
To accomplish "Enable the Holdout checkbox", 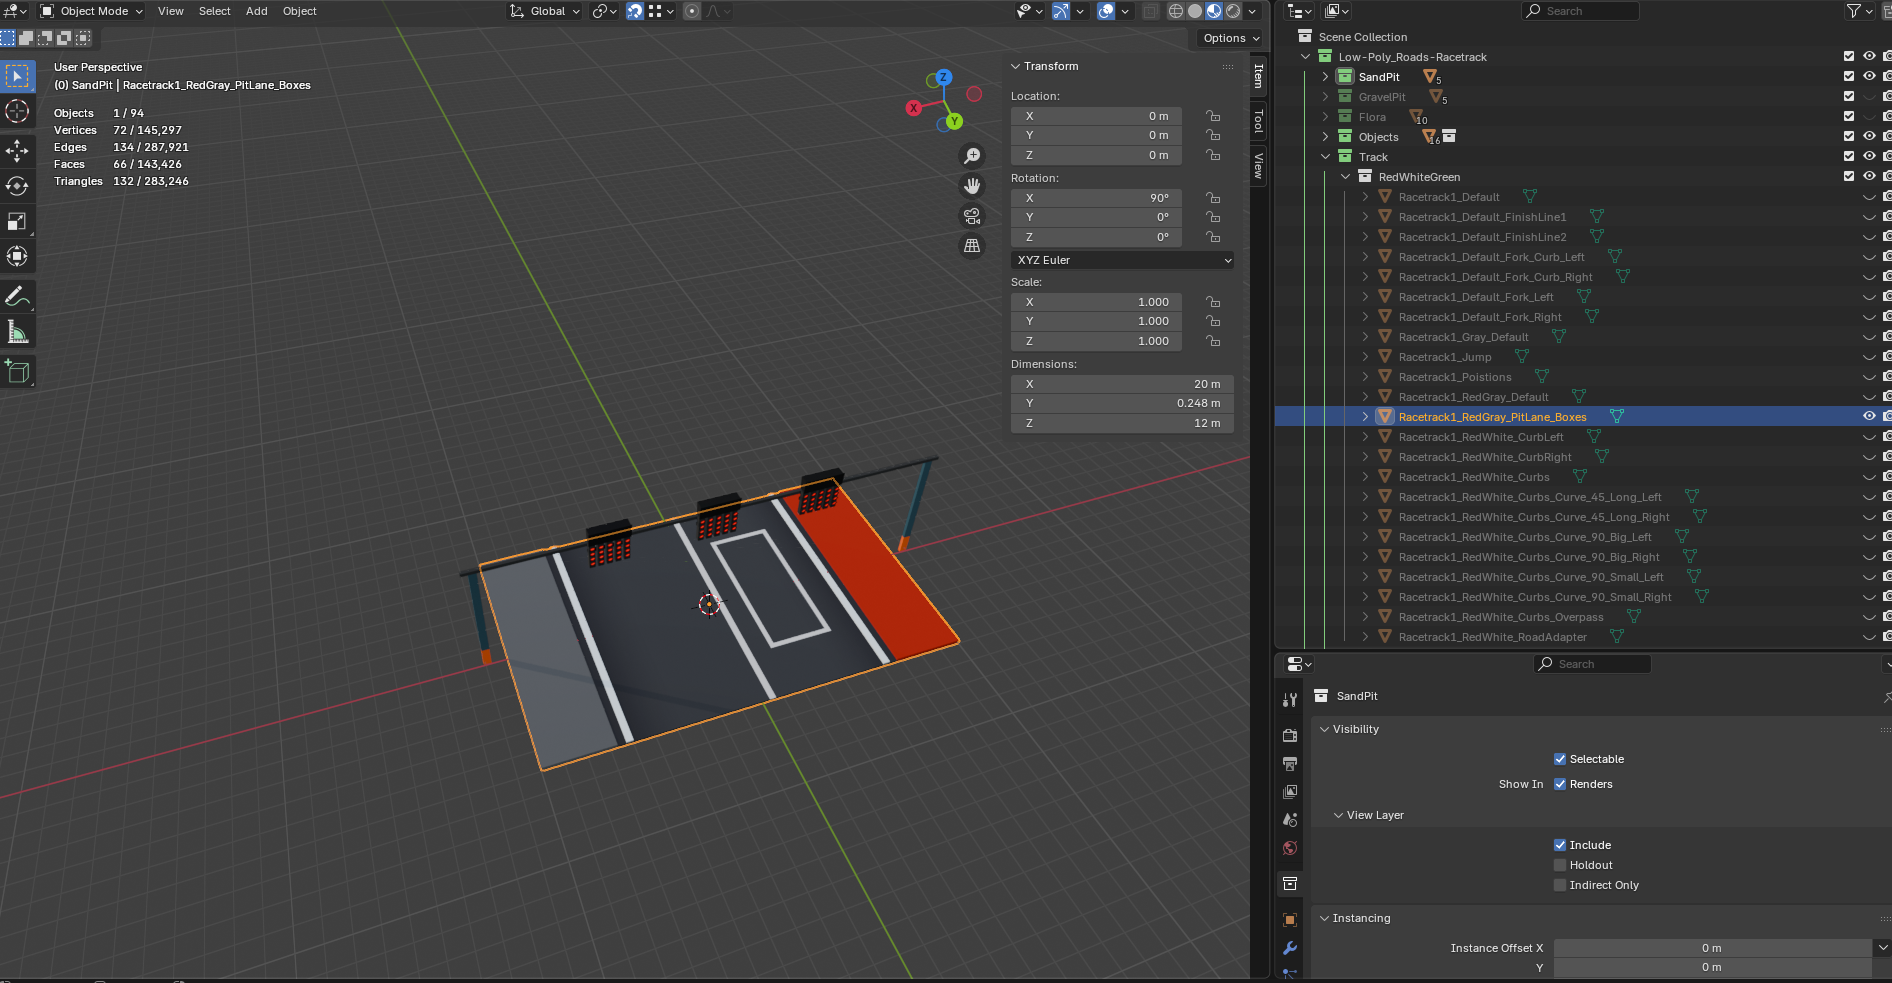I will tap(1559, 865).
